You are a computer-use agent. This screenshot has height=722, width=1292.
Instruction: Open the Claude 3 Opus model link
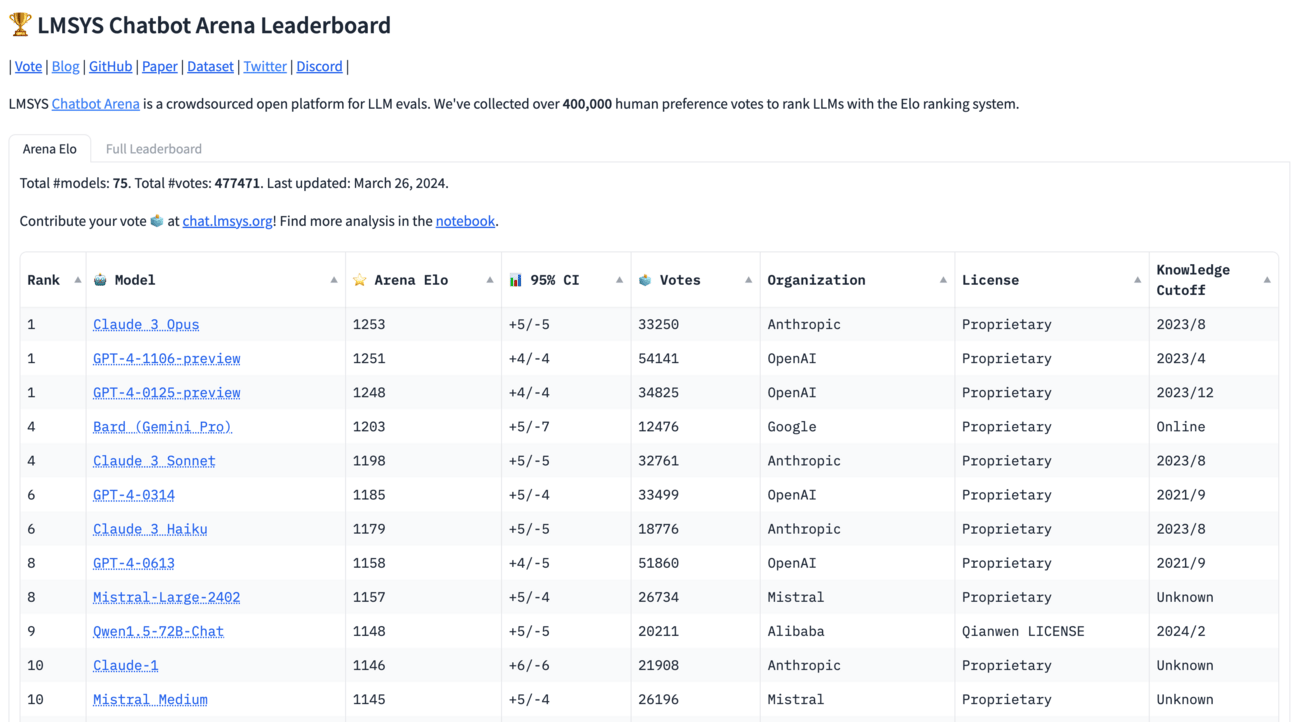pos(146,324)
